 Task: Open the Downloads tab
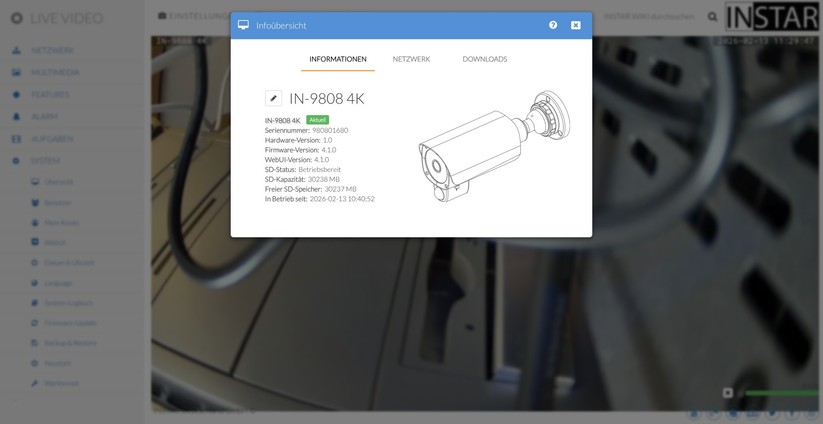click(x=484, y=59)
